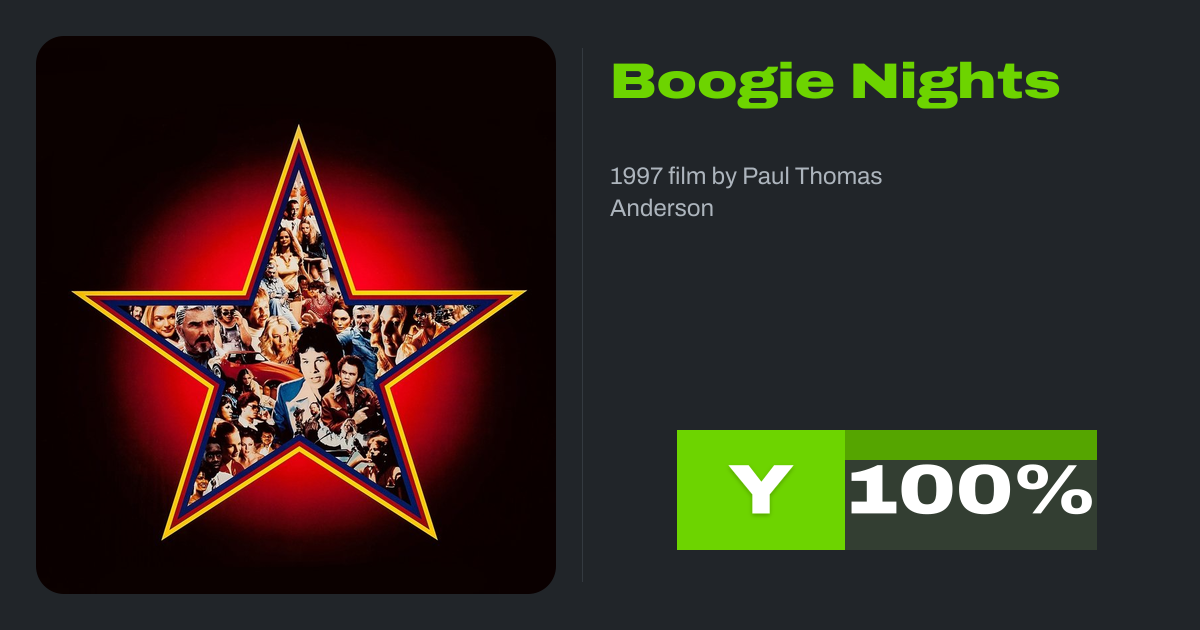Click the black rounded corner of the poster
1200x630 pixels.
click(x=48, y=48)
